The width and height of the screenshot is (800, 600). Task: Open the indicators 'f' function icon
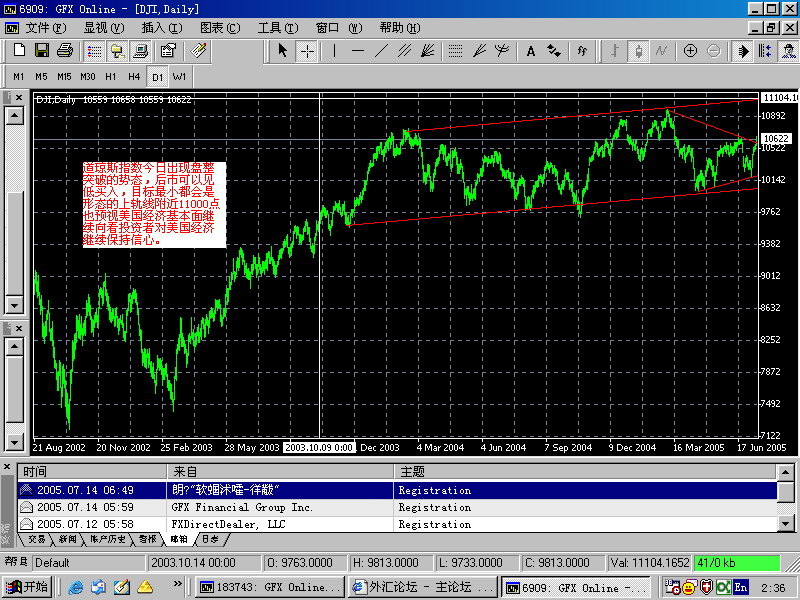pos(582,51)
